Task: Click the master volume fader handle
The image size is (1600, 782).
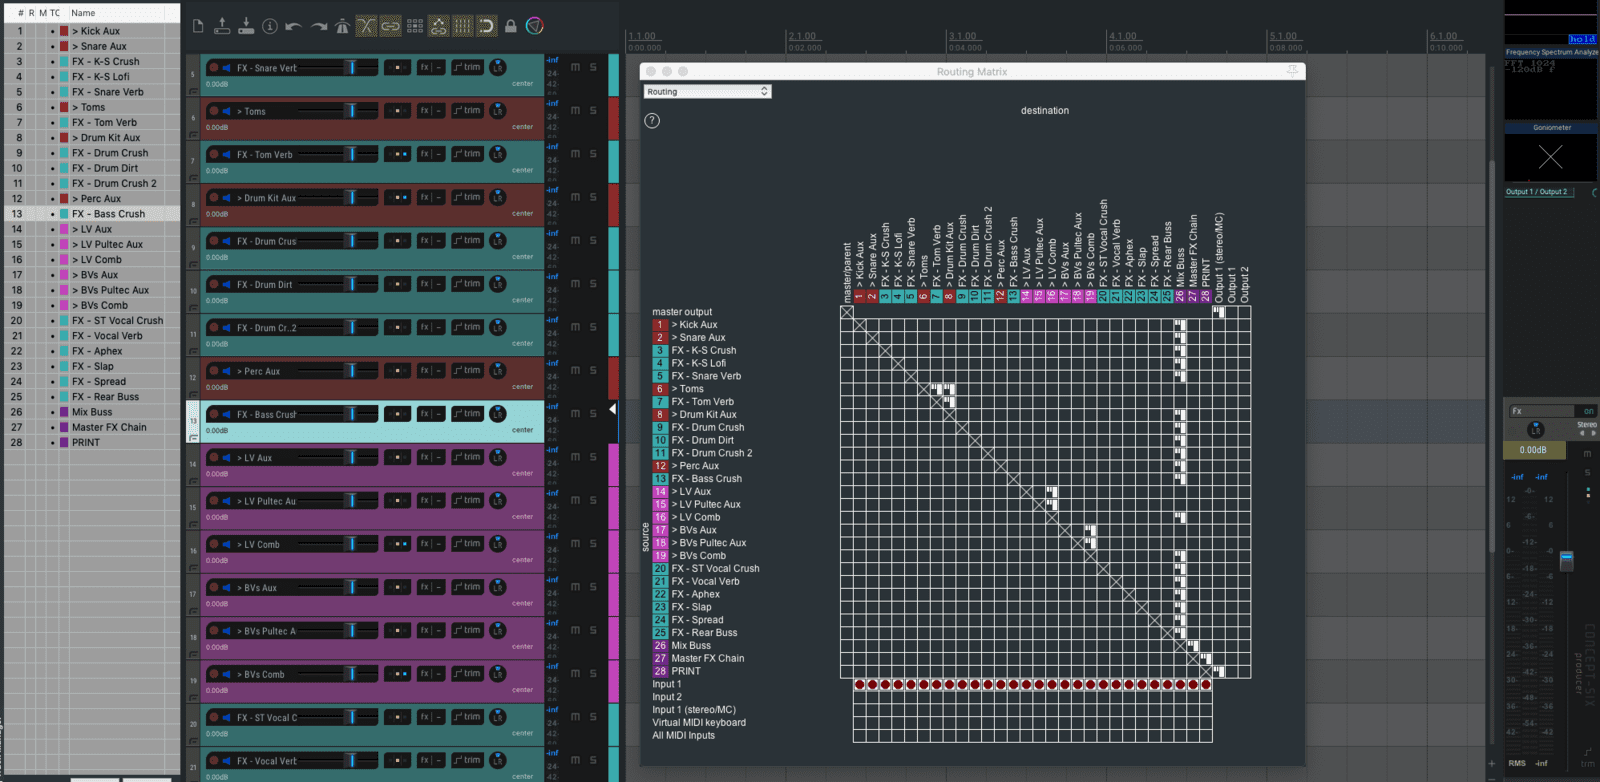Action: 1567,560
